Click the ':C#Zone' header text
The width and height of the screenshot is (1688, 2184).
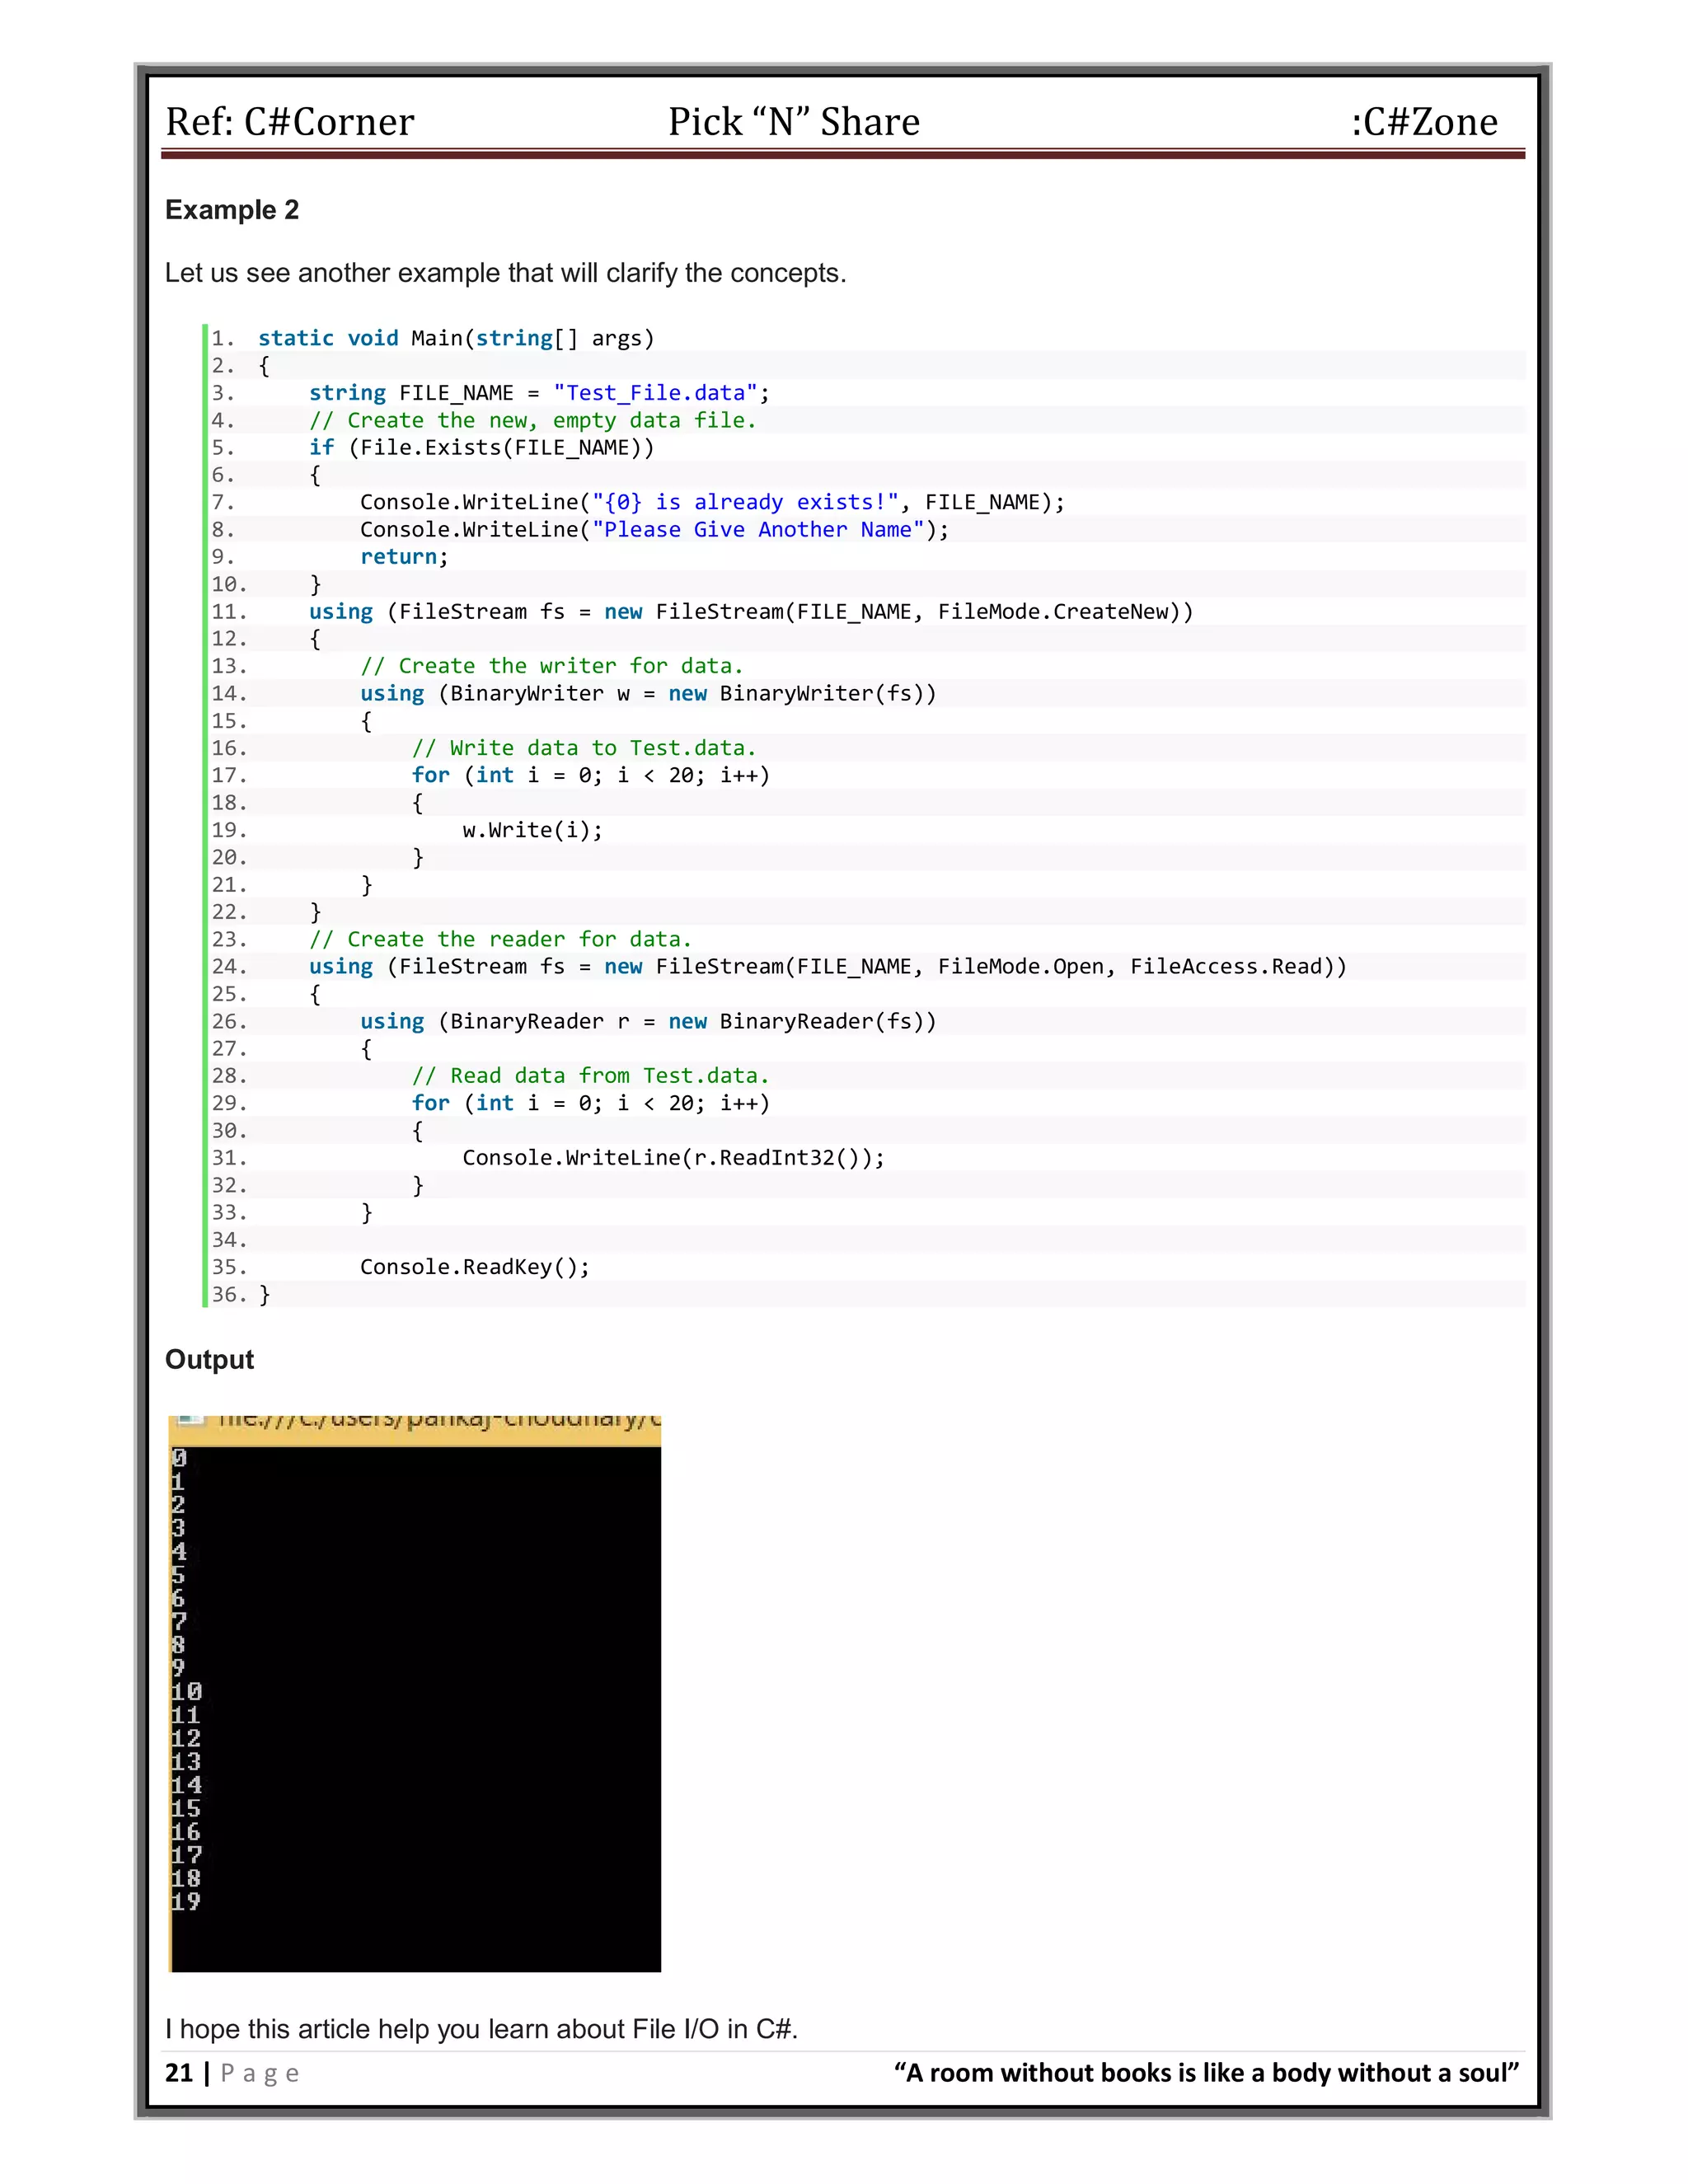click(x=1424, y=122)
